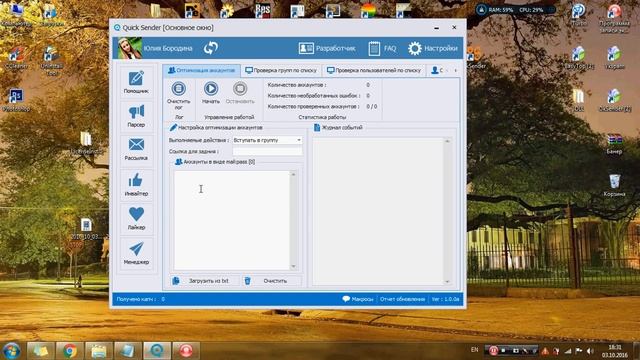Open the CCleaner desktop shortcut
The height and width of the screenshot is (360, 640).
click(16, 58)
